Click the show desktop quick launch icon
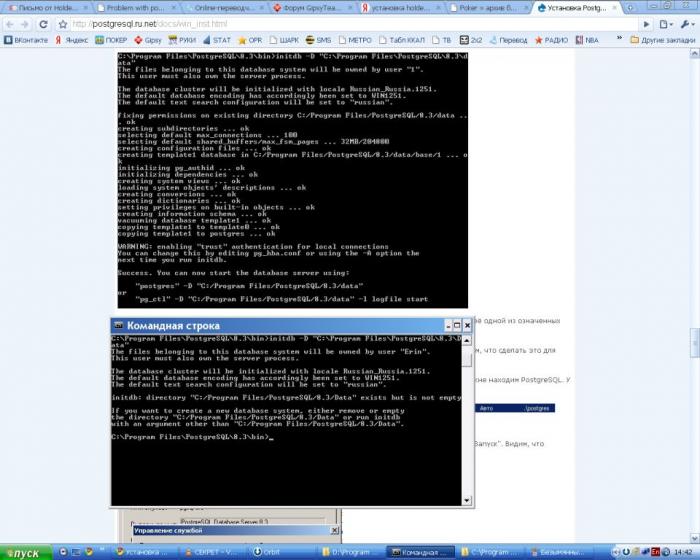Image resolution: width=700 pixels, height=560 pixels. 76,552
